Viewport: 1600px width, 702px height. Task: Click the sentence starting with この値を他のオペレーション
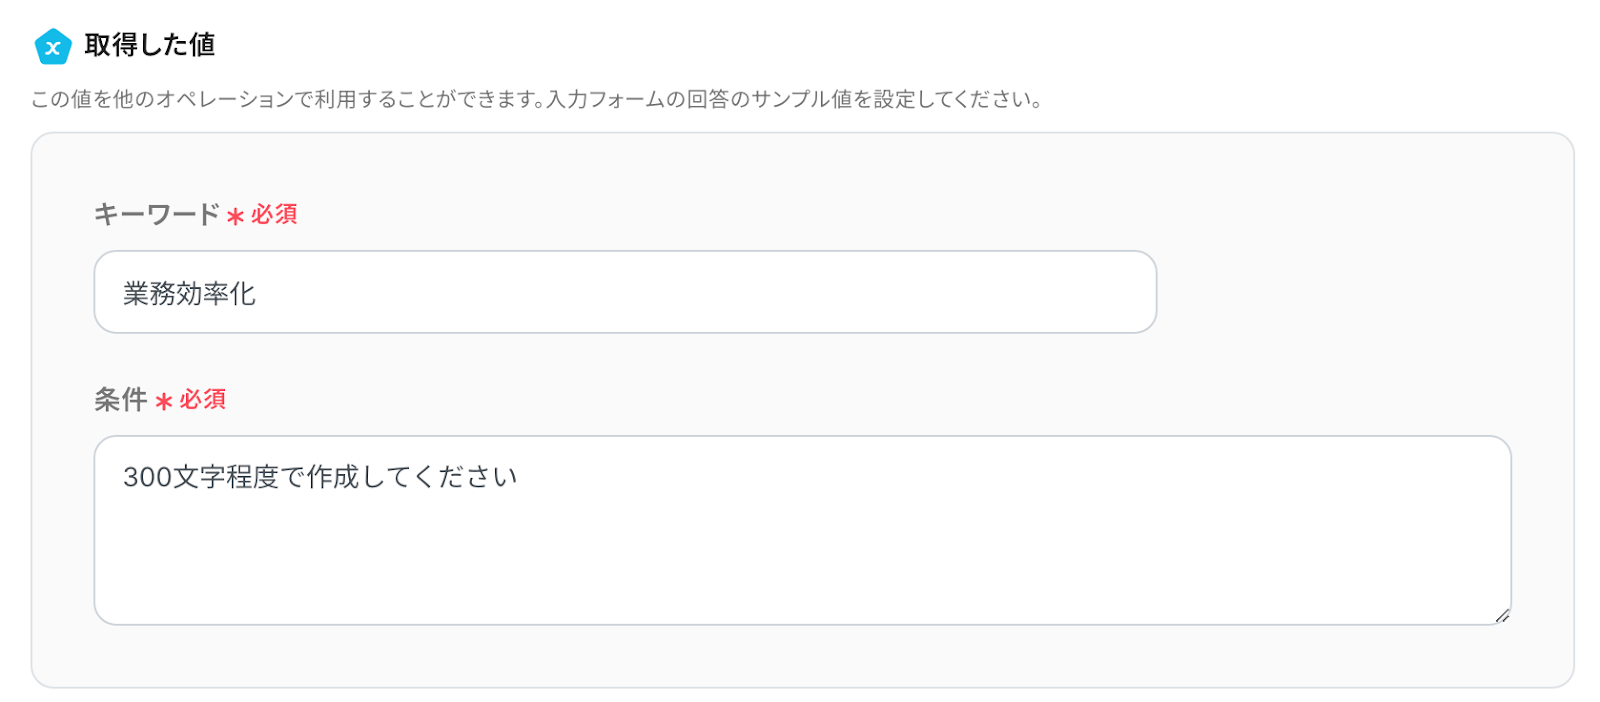288,100
